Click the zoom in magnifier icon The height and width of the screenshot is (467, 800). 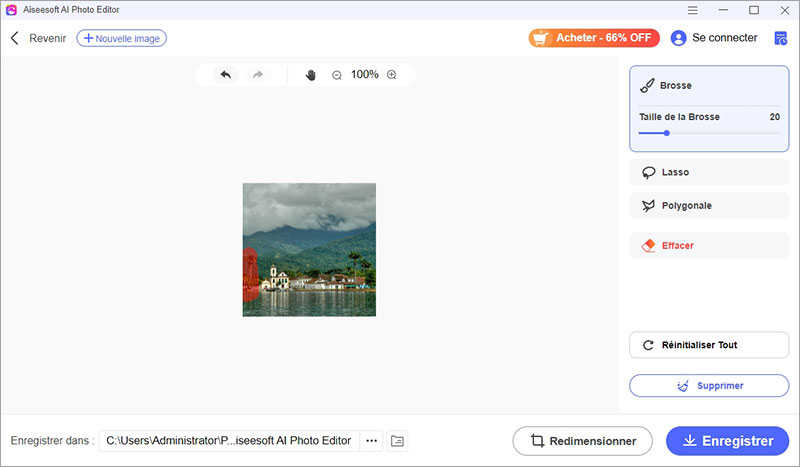(392, 75)
